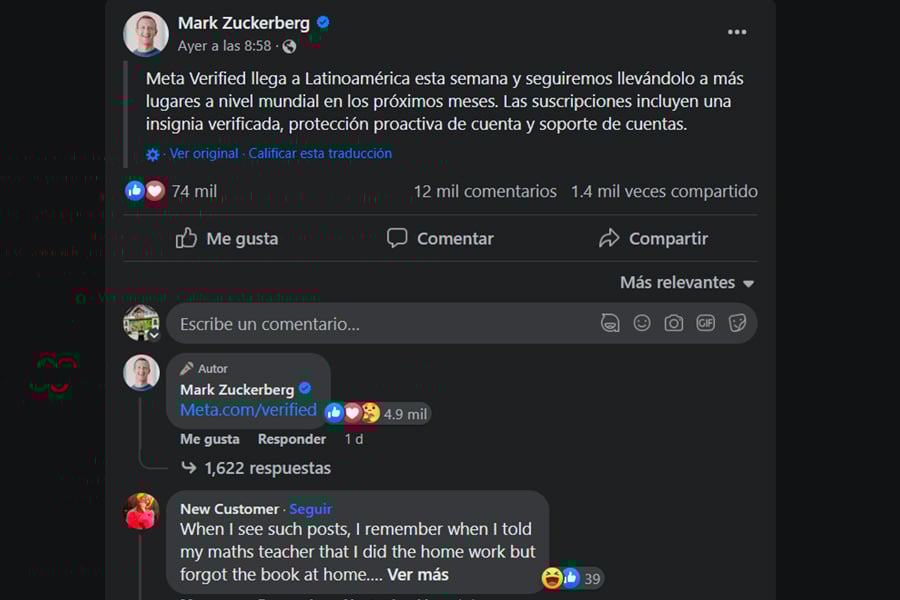Open the Meta.com/verified link
900x600 pixels.
coord(248,410)
